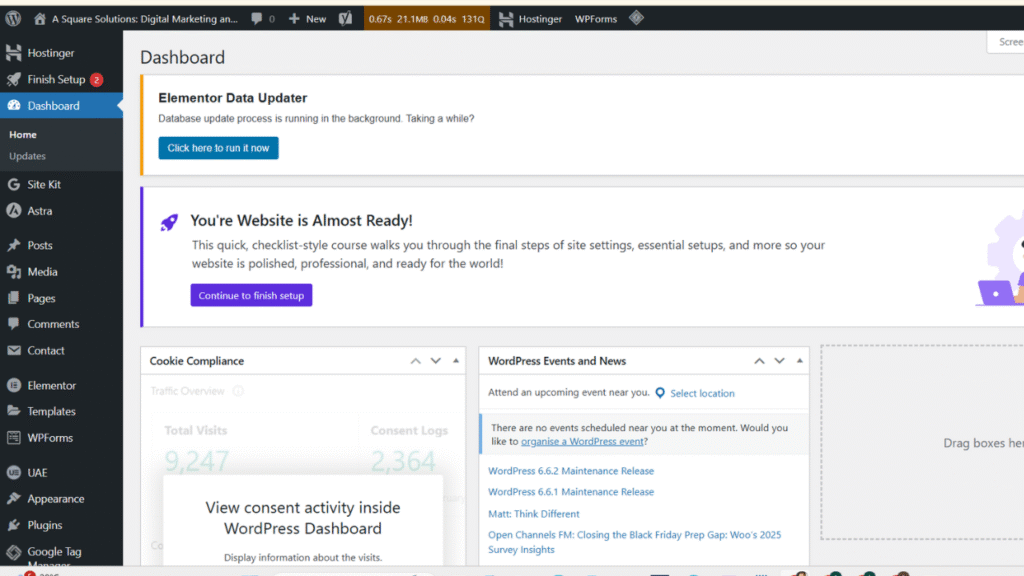Open Google Tag Manager menu
The width and height of the screenshot is (1024, 576).
[61, 554]
